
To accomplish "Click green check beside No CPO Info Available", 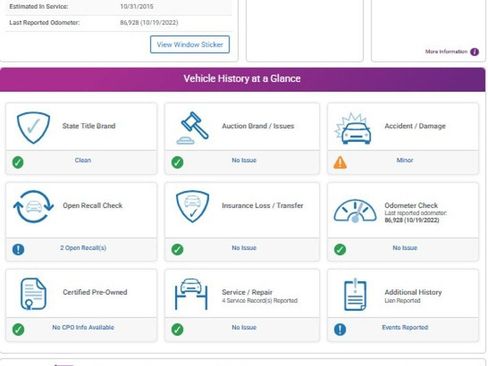I will coord(18,329).
